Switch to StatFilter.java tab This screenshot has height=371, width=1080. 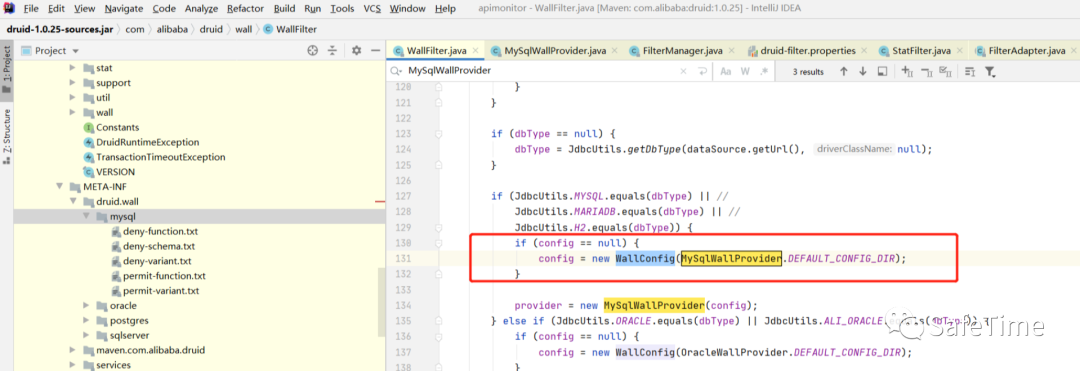(922, 51)
